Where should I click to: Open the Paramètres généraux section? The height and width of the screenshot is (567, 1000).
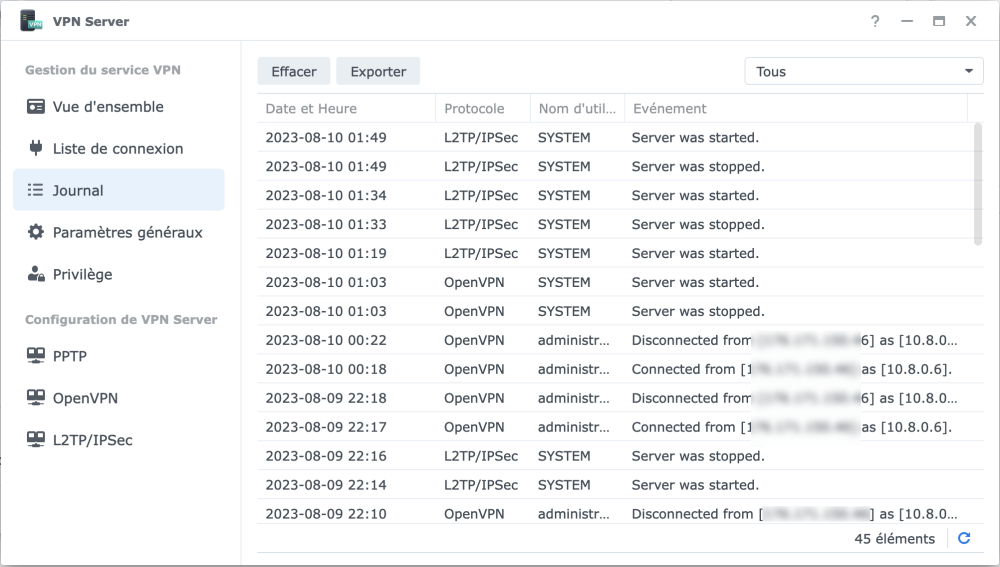pos(127,232)
